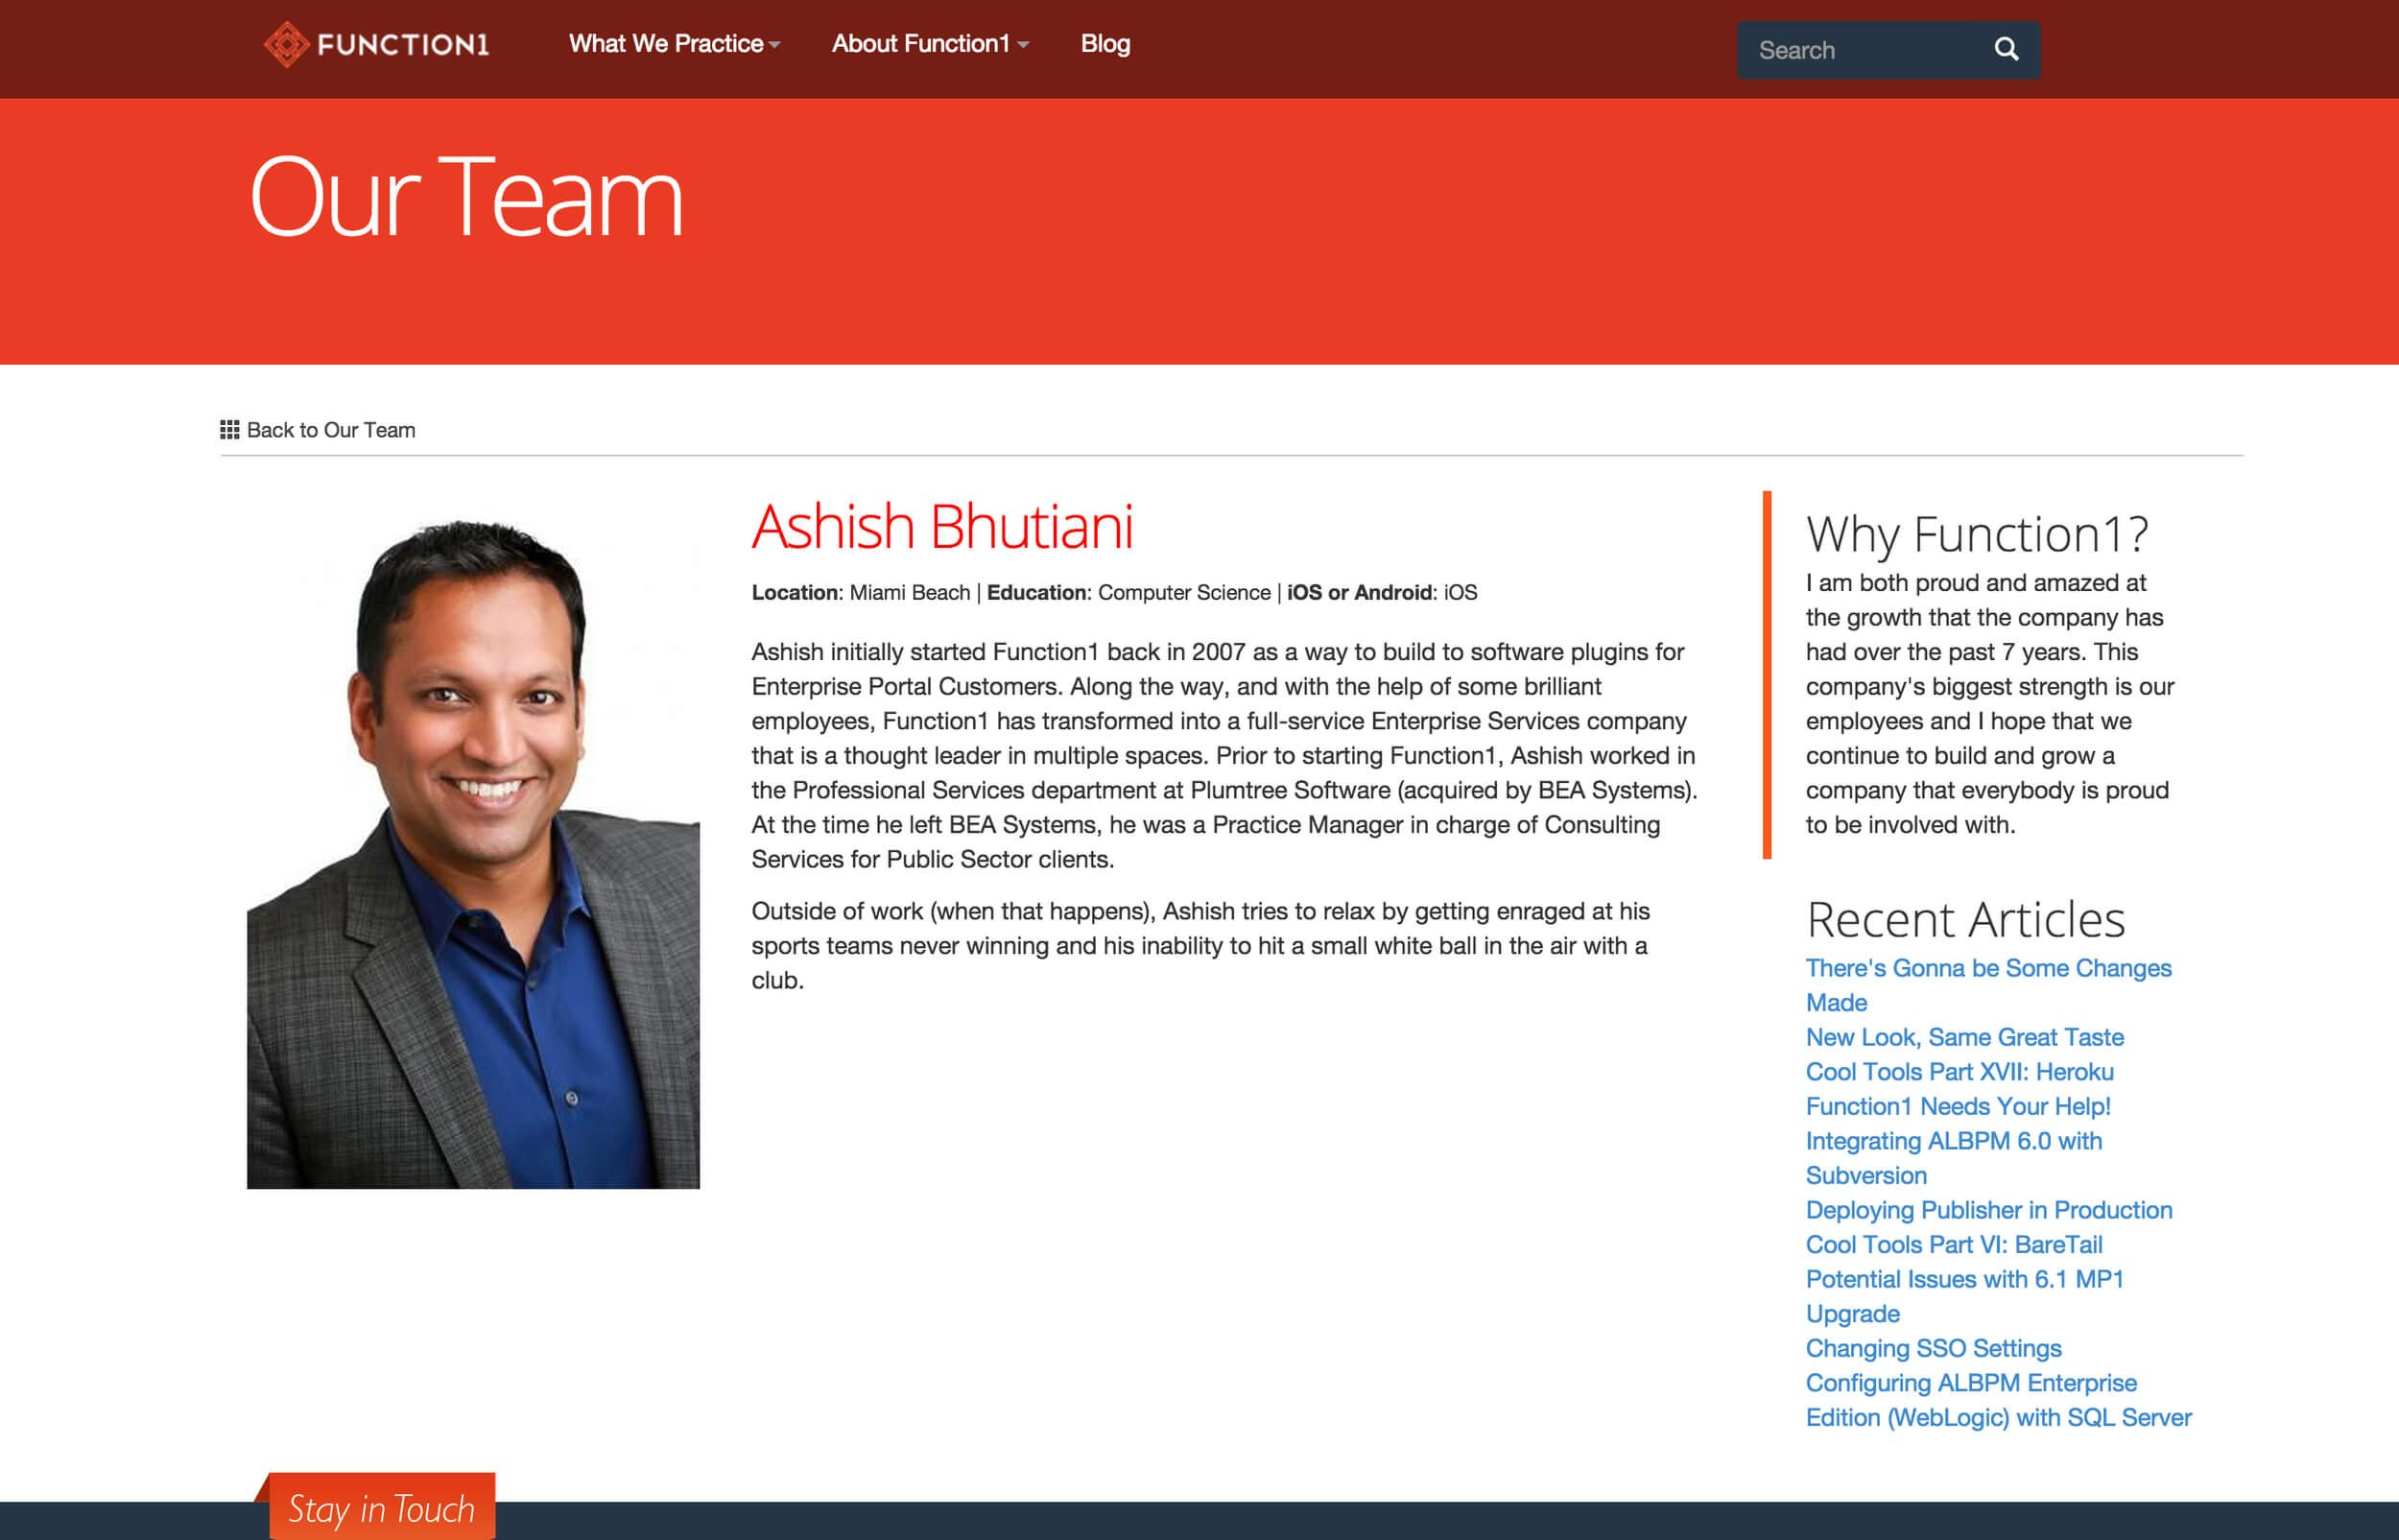Expand the About Function1 dropdown arrow

click(1022, 45)
